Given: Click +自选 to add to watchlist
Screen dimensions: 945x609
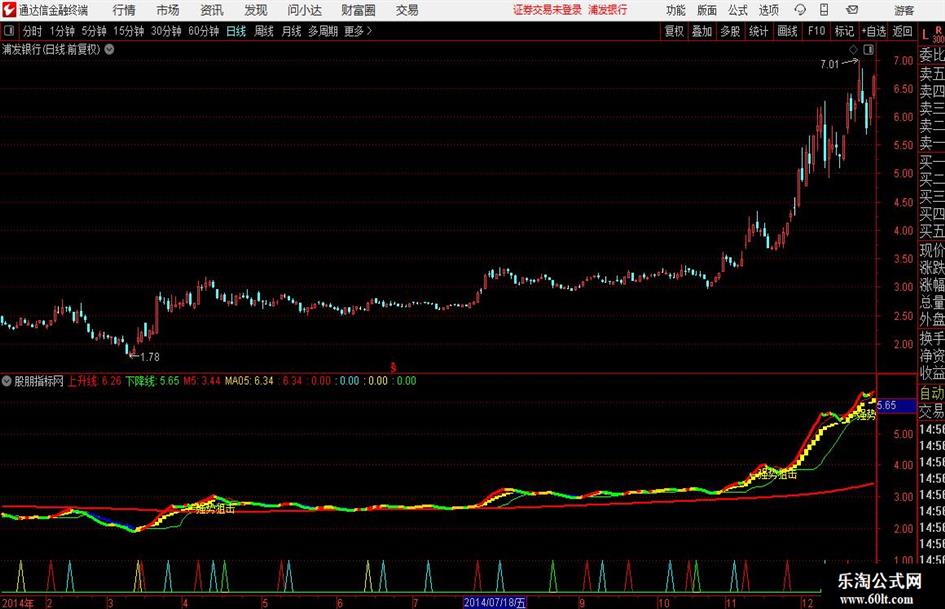Looking at the screenshot, I should 873,31.
